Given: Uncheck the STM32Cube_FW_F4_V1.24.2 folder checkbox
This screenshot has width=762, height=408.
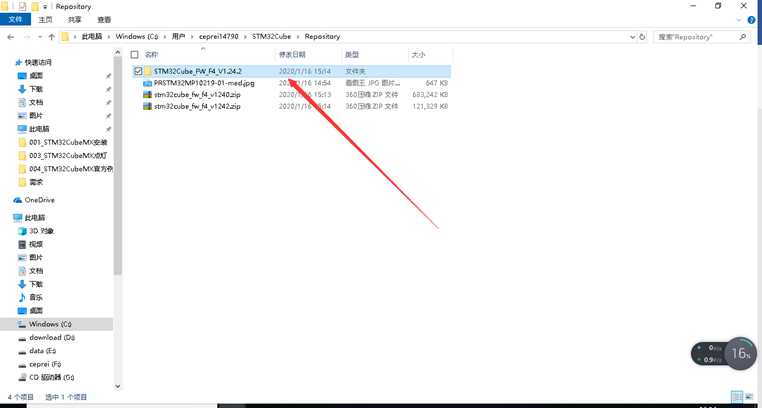Looking at the screenshot, I should click(138, 71).
